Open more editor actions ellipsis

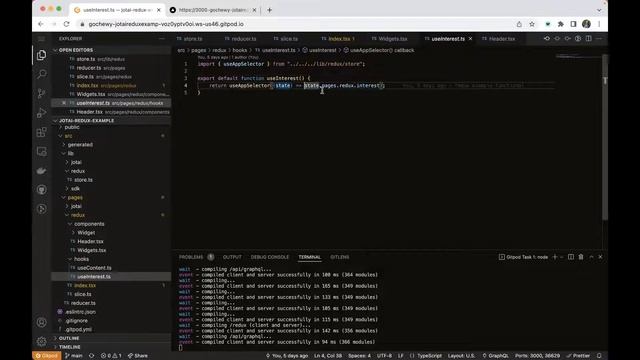599,38
